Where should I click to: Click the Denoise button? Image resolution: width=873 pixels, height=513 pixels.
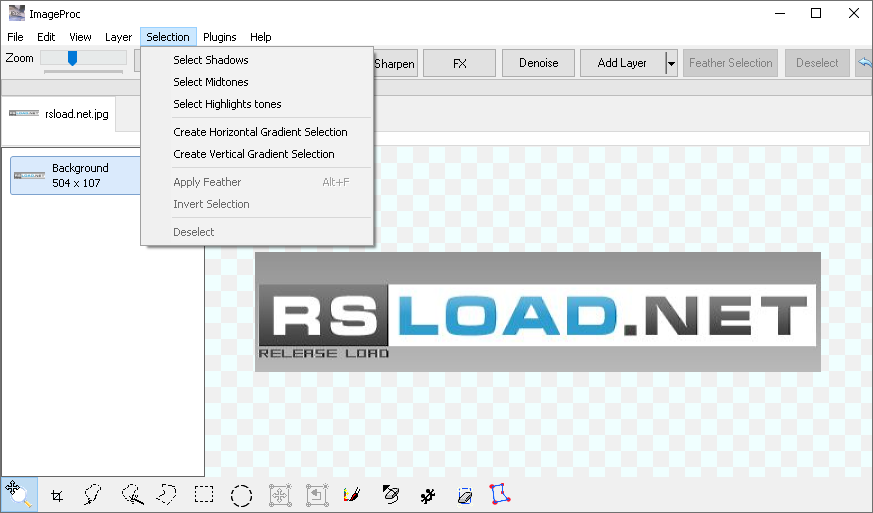538,63
